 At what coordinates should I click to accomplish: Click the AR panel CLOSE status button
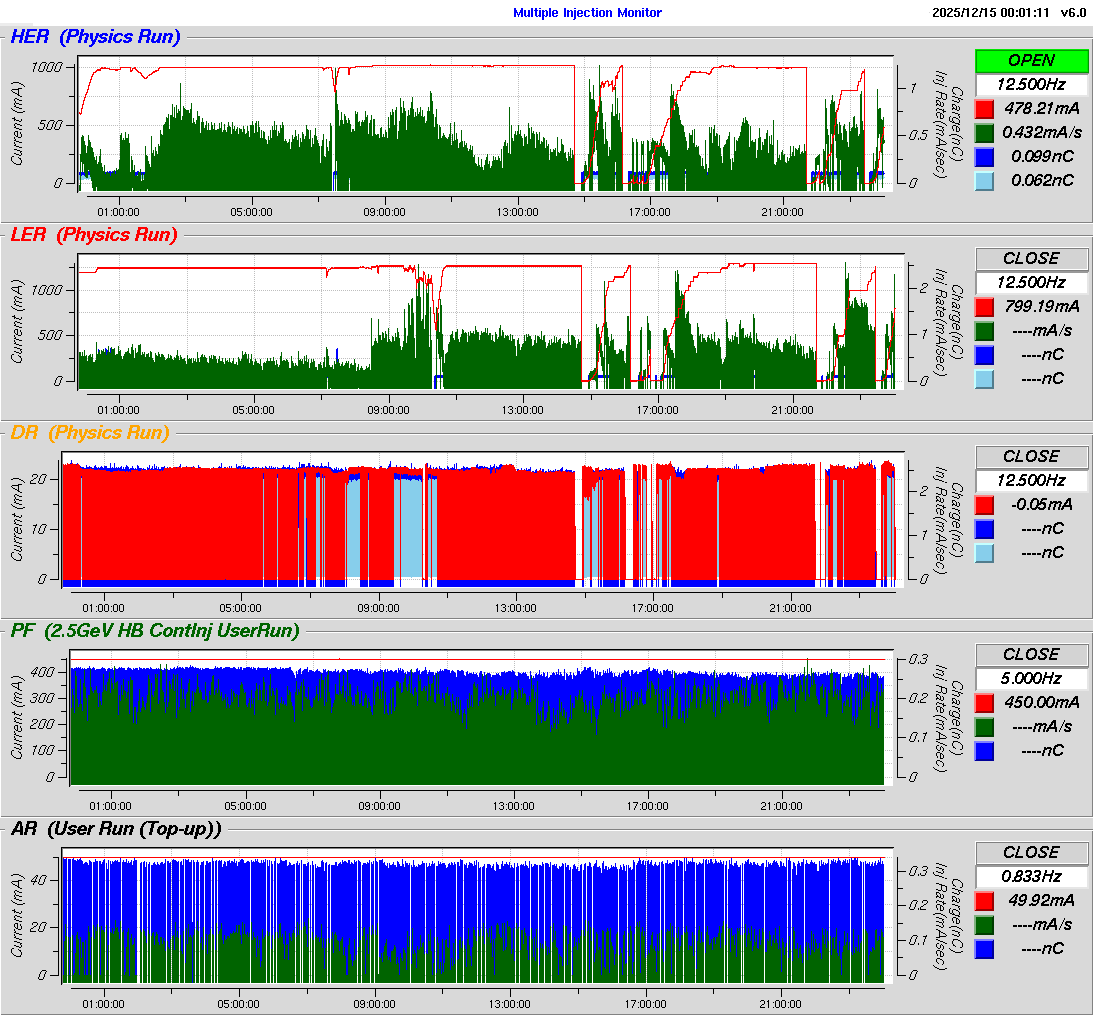tap(1031, 853)
